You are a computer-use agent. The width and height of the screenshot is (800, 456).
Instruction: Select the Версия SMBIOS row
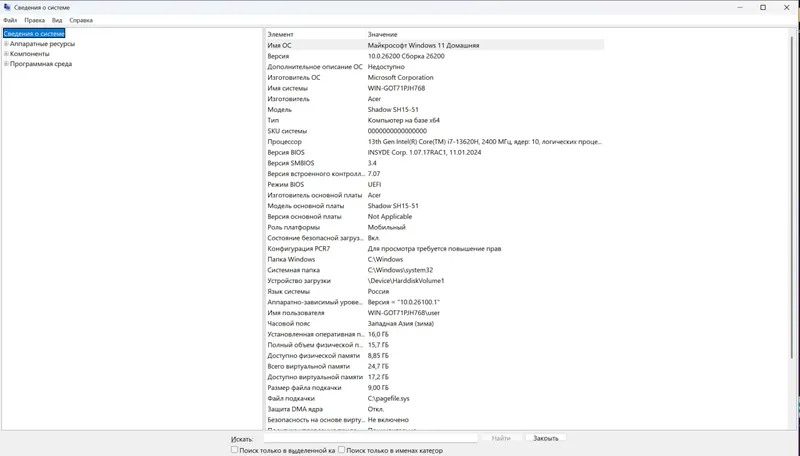tap(435, 163)
